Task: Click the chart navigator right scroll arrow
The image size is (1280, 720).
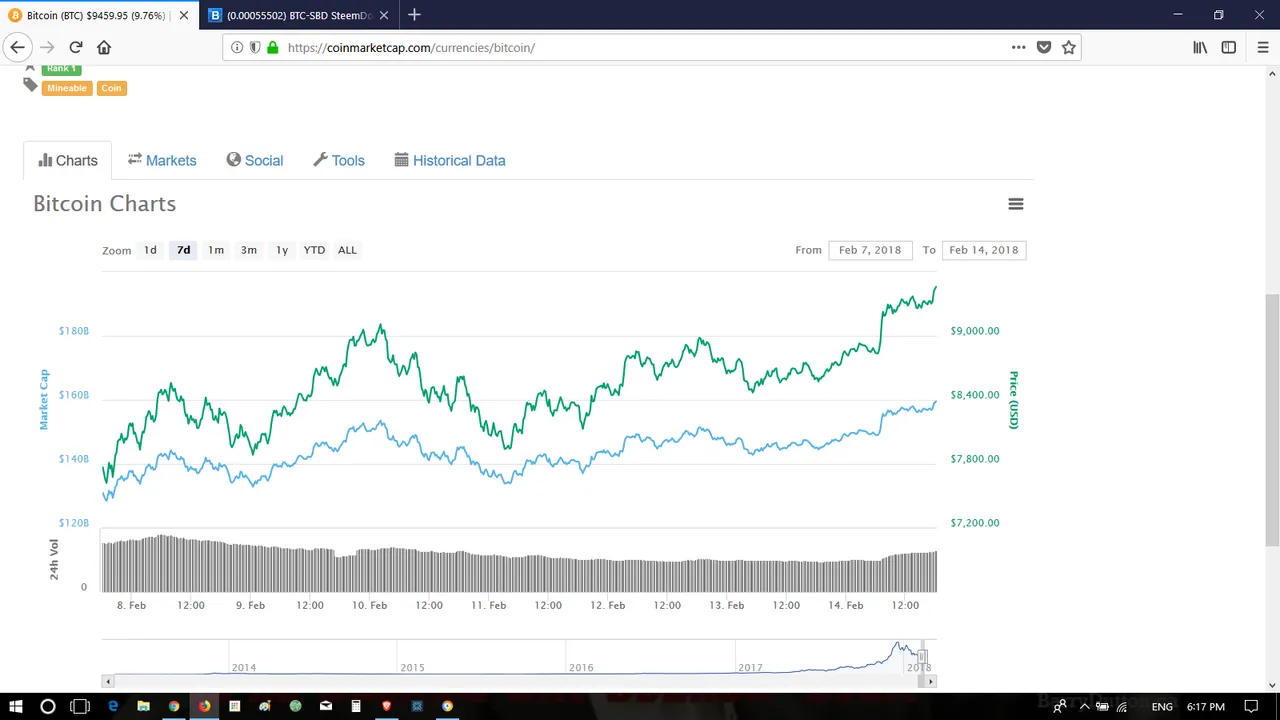Action: (x=930, y=681)
